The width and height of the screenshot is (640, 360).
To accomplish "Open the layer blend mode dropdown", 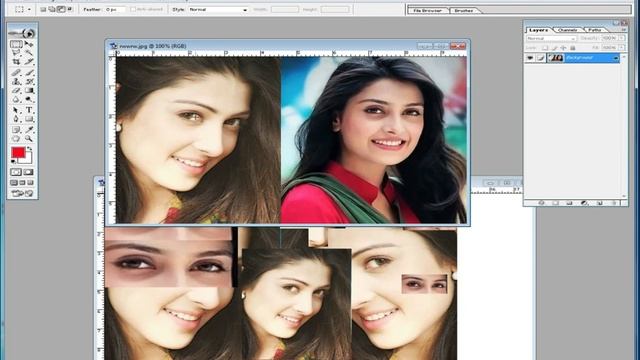I will coord(551,38).
